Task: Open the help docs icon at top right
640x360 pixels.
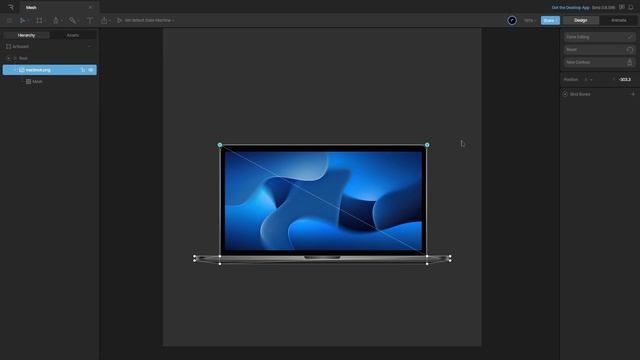Action: coord(622,7)
